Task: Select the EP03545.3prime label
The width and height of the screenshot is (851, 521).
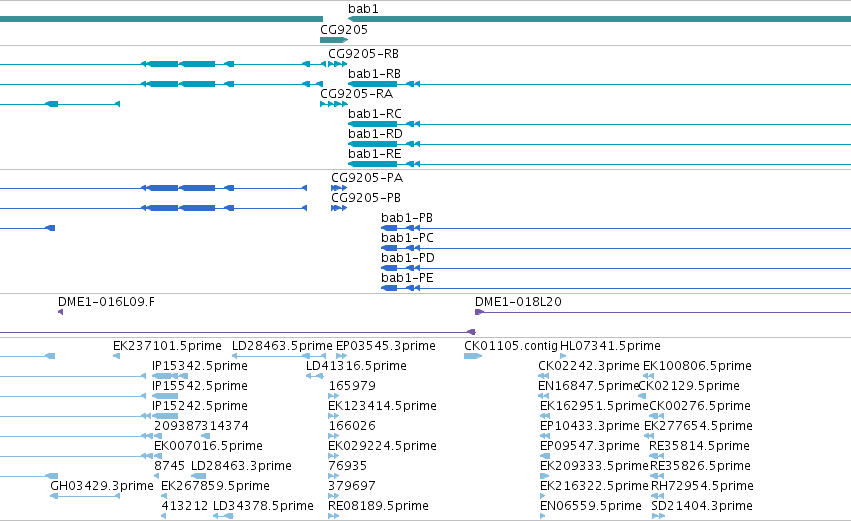Action: coord(386,346)
